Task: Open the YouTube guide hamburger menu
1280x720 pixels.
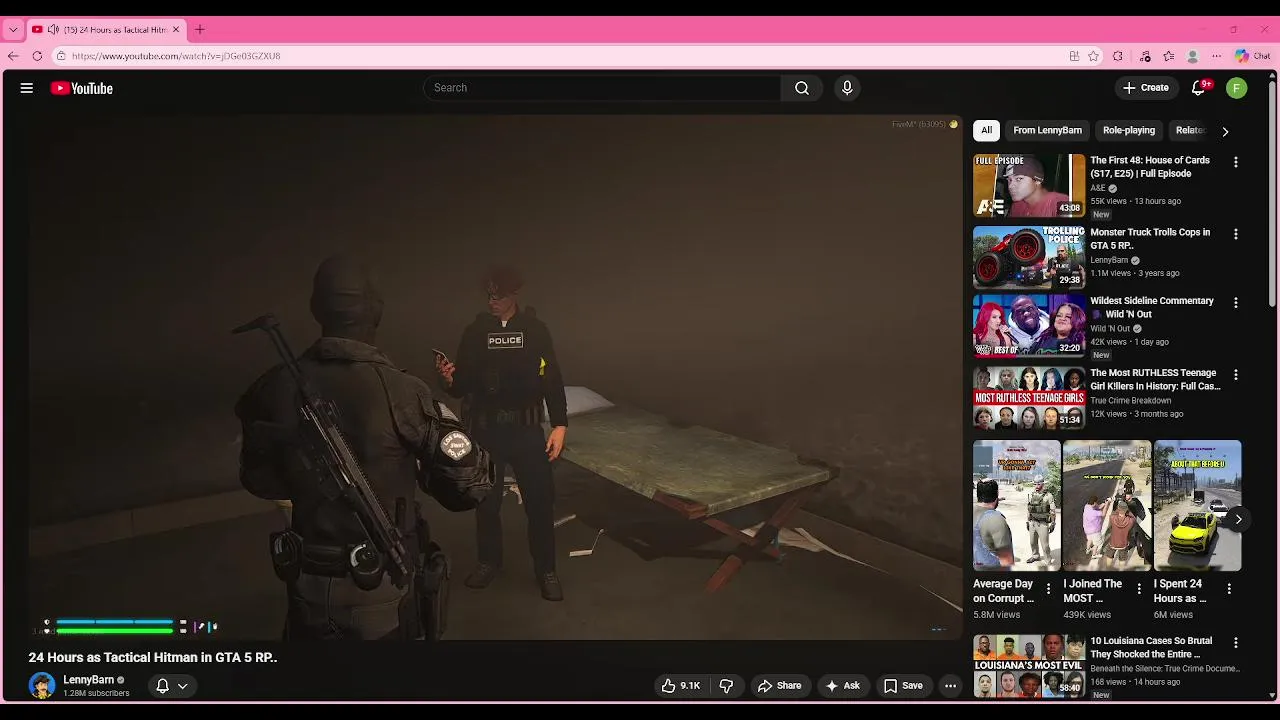Action: point(27,88)
